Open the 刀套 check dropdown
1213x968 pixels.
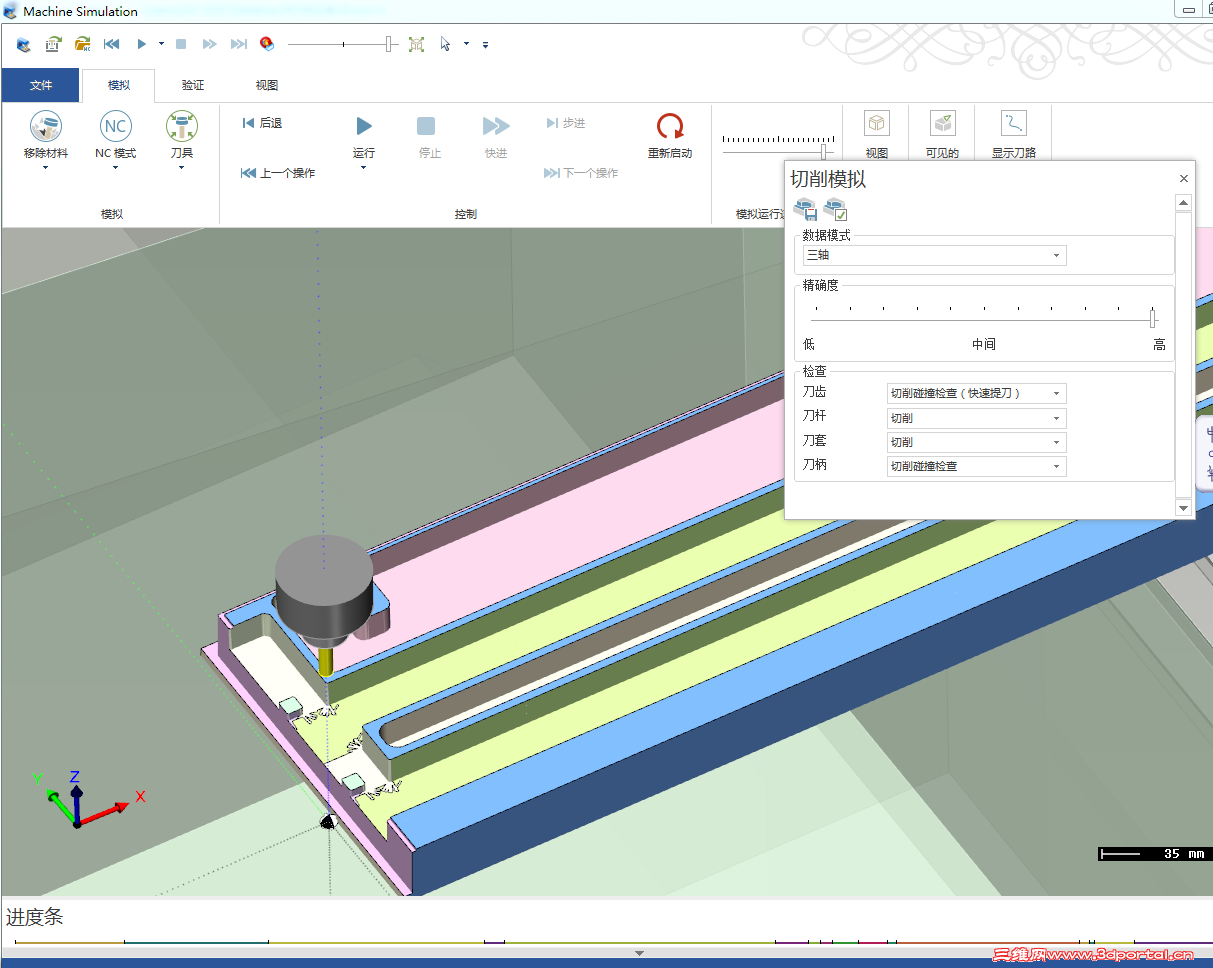click(977, 442)
